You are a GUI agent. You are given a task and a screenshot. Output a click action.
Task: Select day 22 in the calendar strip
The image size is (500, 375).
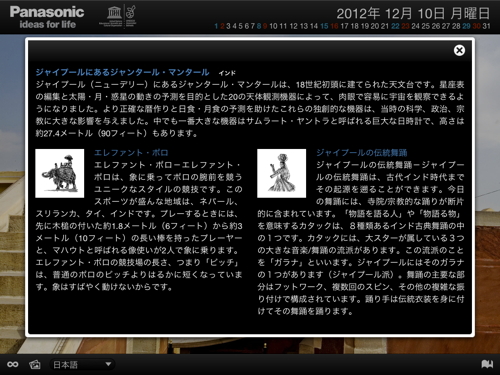tap(395, 26)
